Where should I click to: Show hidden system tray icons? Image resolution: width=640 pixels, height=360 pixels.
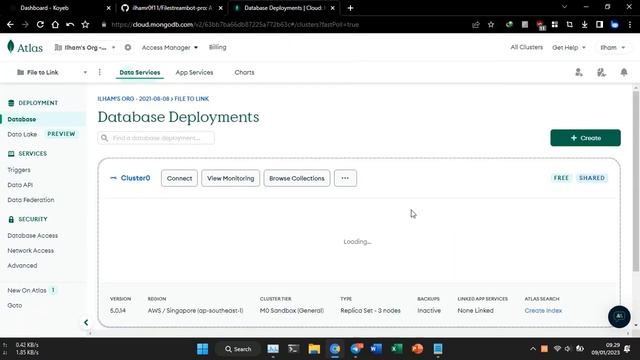(533, 349)
